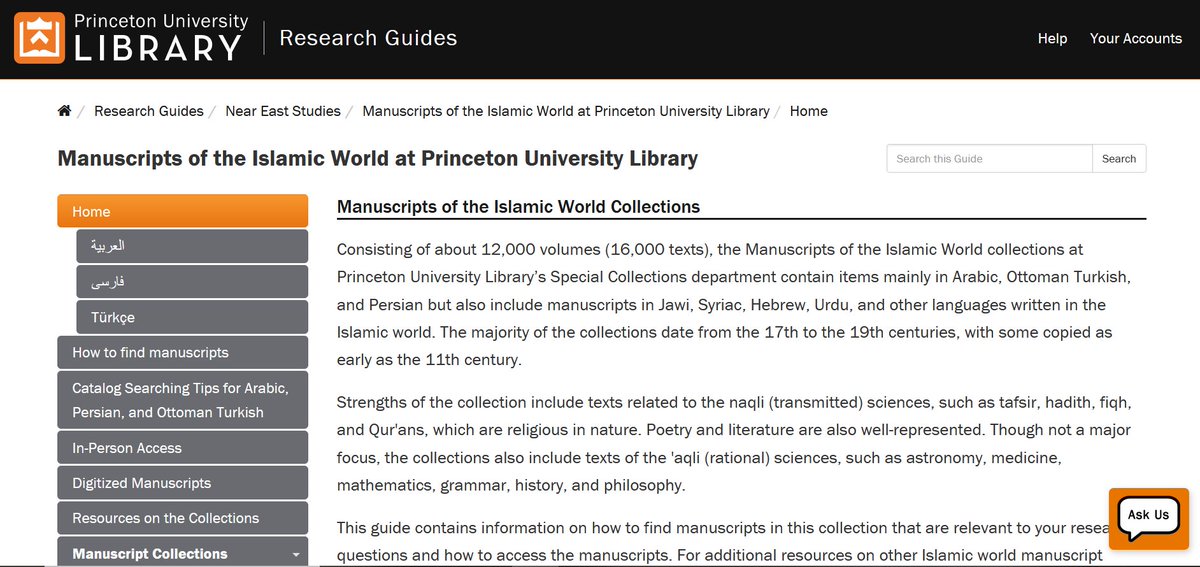1200x567 pixels.
Task: Open Resources on the Collections page
Action: (x=183, y=518)
